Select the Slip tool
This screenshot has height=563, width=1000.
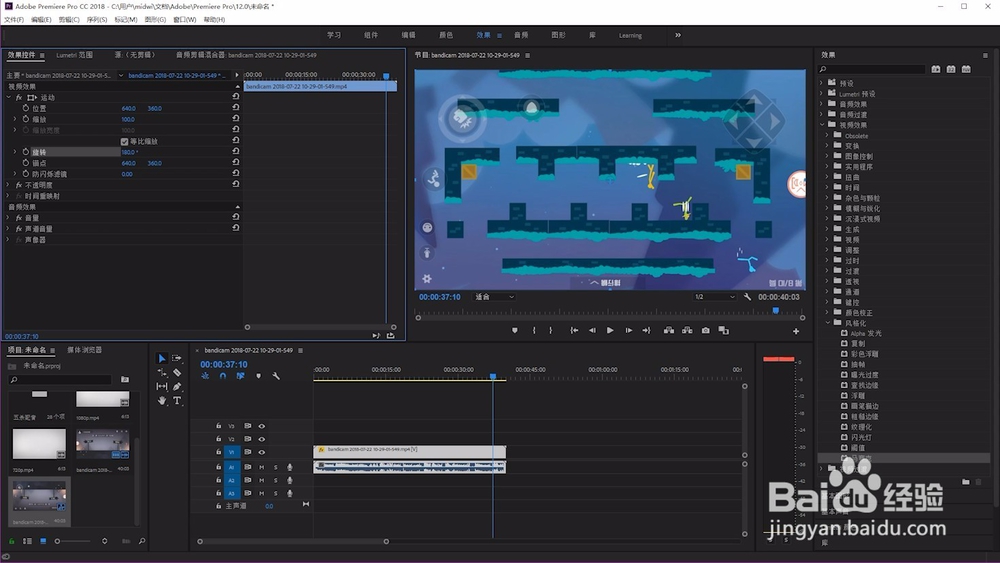[161, 386]
